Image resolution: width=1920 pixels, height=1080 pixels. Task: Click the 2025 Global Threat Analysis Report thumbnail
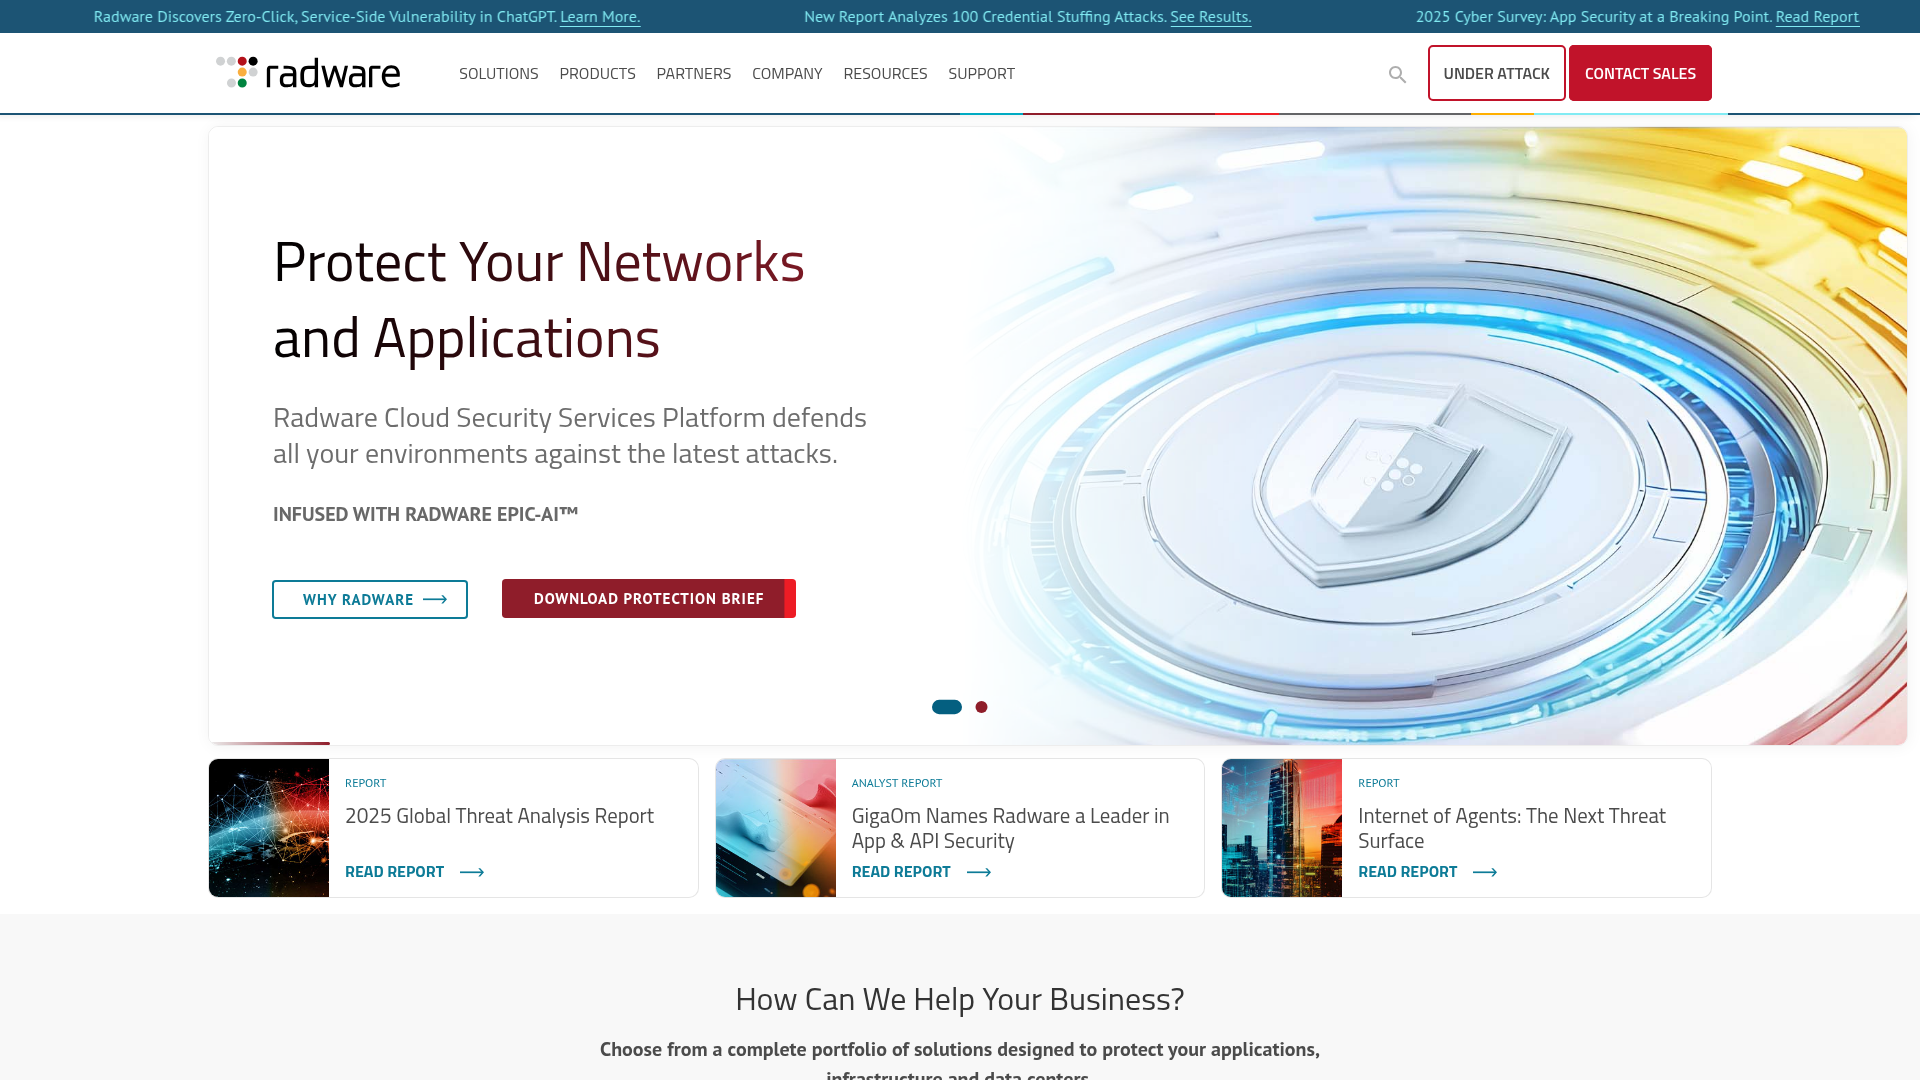click(x=268, y=827)
